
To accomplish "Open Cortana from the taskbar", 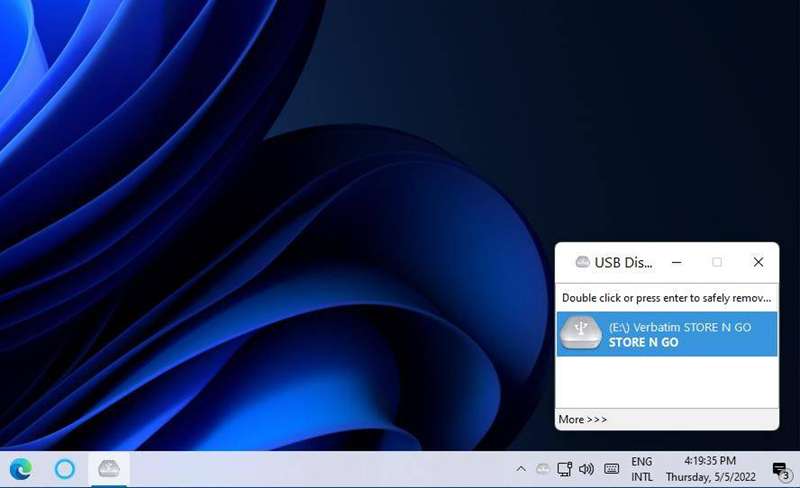I will (x=65, y=469).
